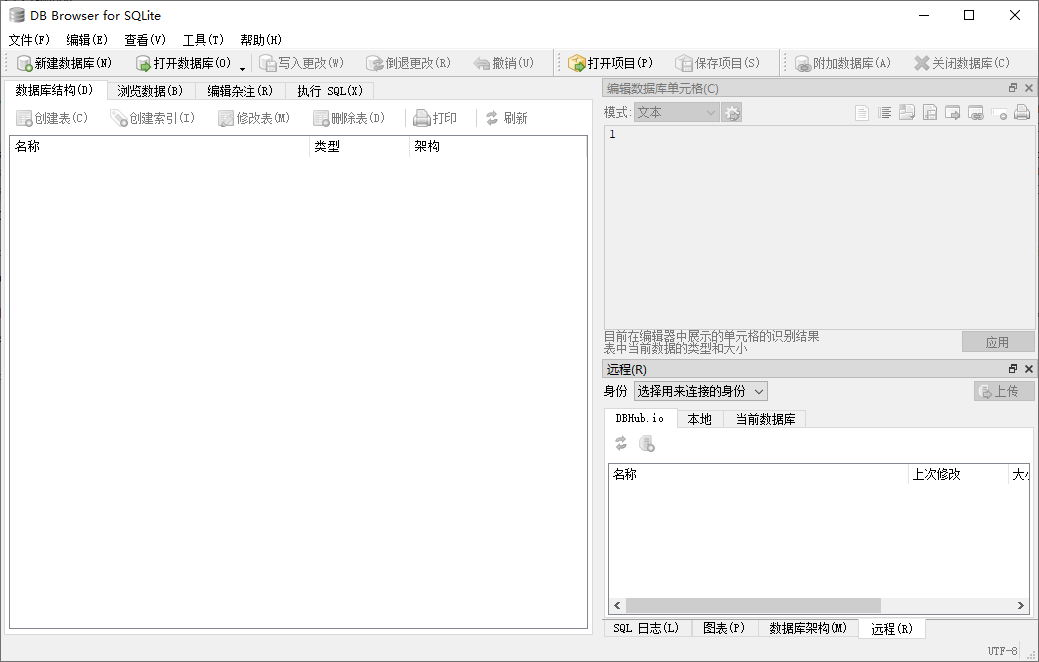Click the 新建数据库 (New Database) toolbar icon
Viewport: 1039px width, 662px height.
25,63
